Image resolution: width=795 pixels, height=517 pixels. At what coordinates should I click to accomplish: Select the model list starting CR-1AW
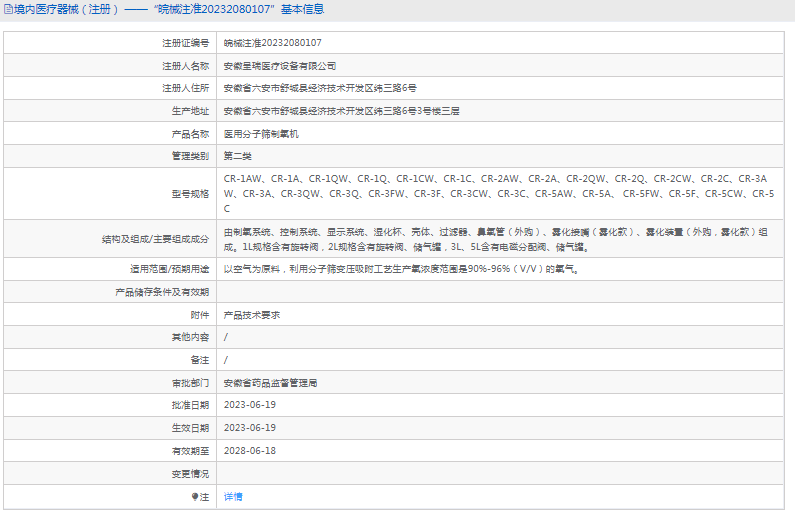coord(499,194)
